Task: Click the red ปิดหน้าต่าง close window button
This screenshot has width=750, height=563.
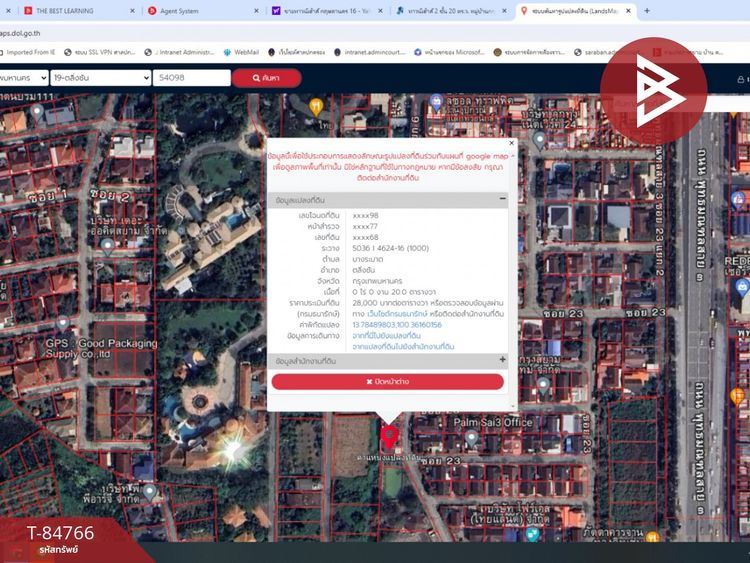Action: click(387, 382)
